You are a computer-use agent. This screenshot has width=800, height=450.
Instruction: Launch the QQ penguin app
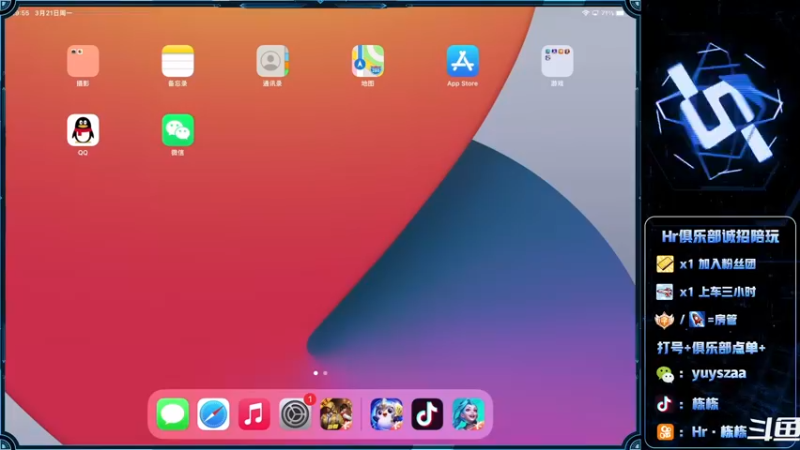click(83, 130)
